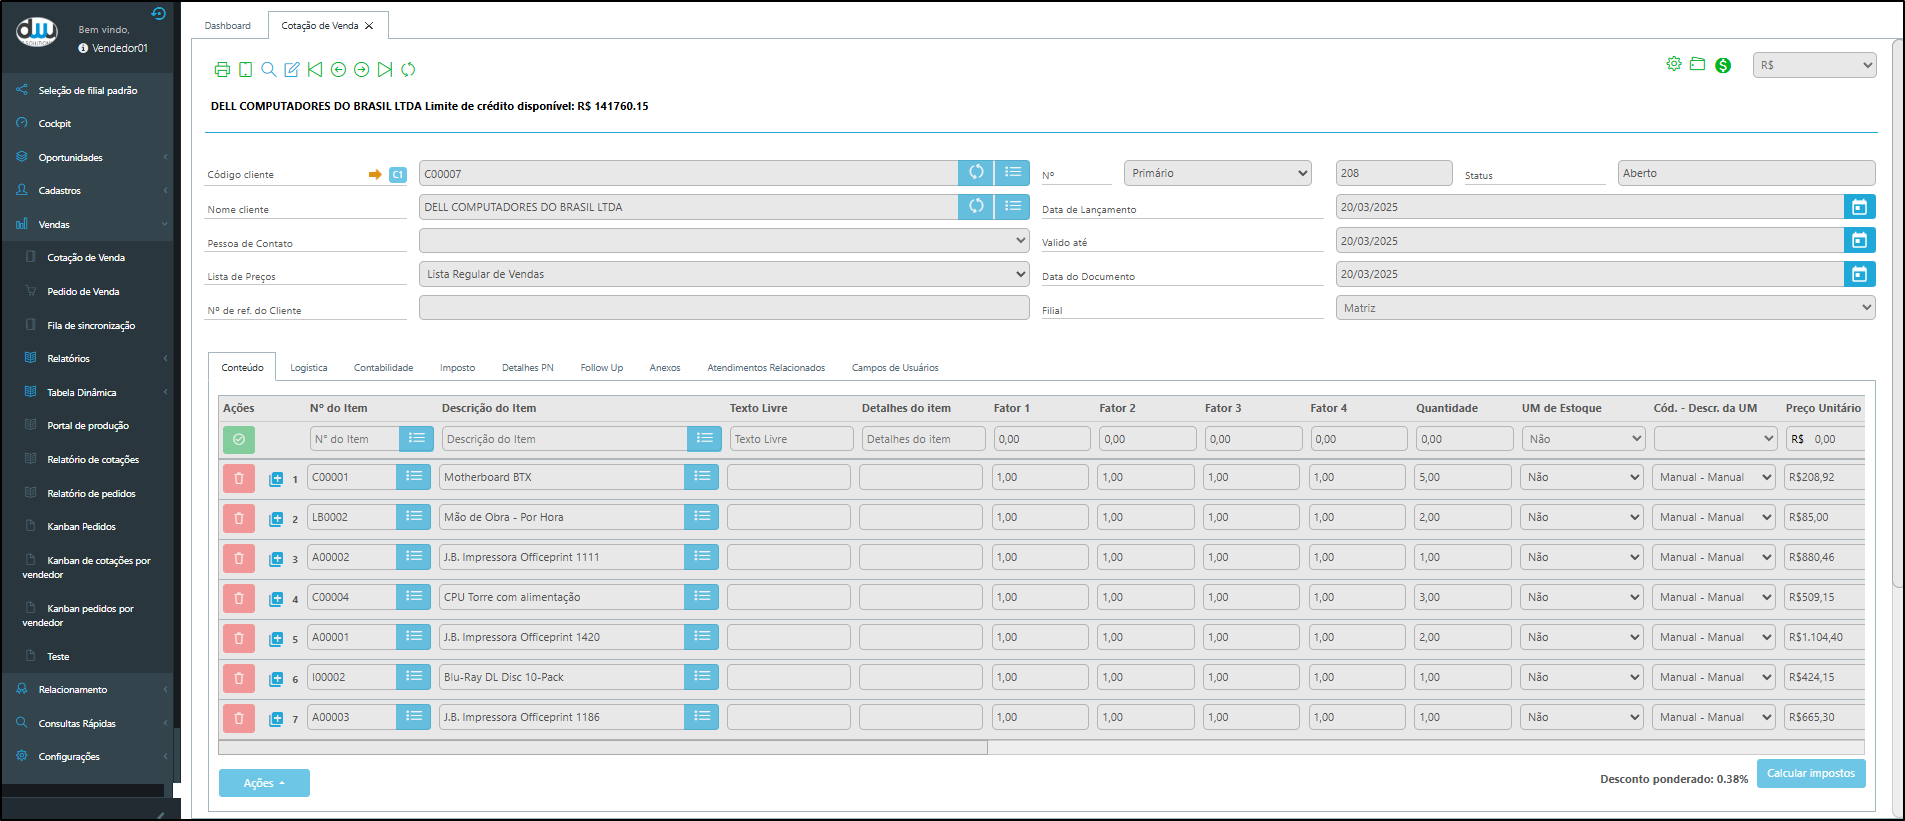Click the green dollar sign icon
Image resolution: width=1905 pixels, height=821 pixels.
(1723, 65)
